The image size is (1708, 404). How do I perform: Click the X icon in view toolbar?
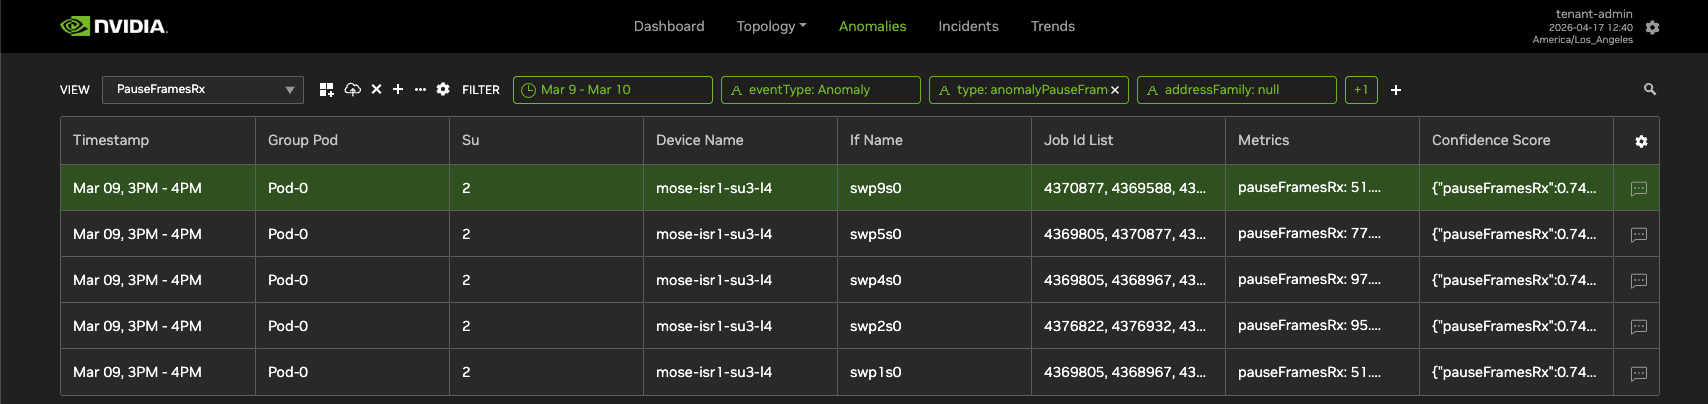point(376,89)
